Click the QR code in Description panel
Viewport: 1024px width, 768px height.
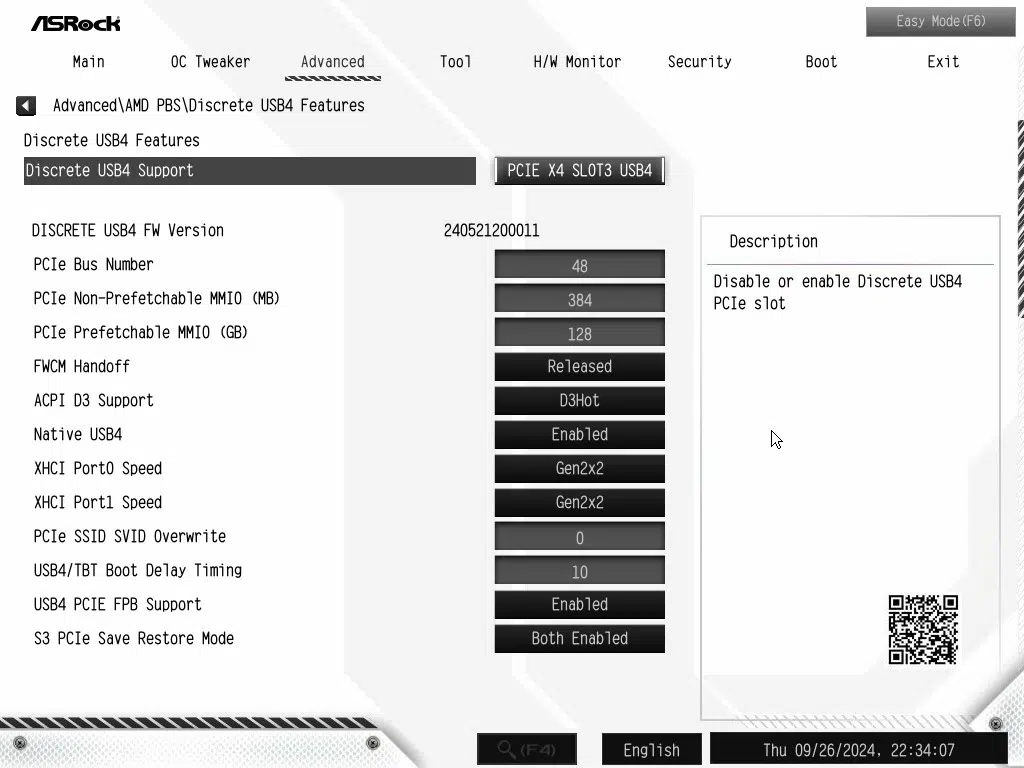pyautogui.click(x=923, y=629)
